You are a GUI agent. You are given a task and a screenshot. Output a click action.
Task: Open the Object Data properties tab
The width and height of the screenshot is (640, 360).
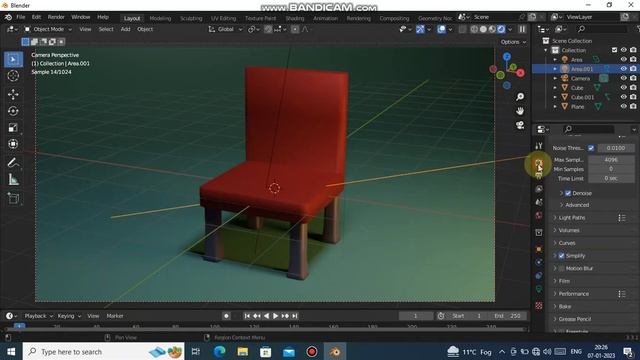click(539, 289)
